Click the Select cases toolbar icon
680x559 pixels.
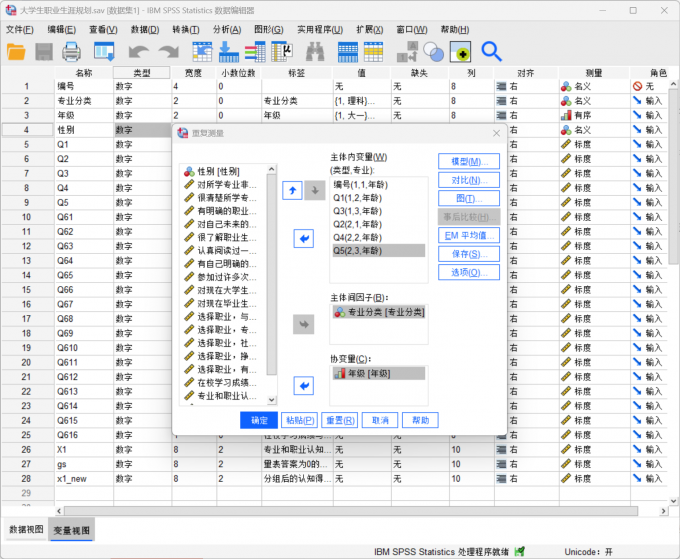point(460,52)
